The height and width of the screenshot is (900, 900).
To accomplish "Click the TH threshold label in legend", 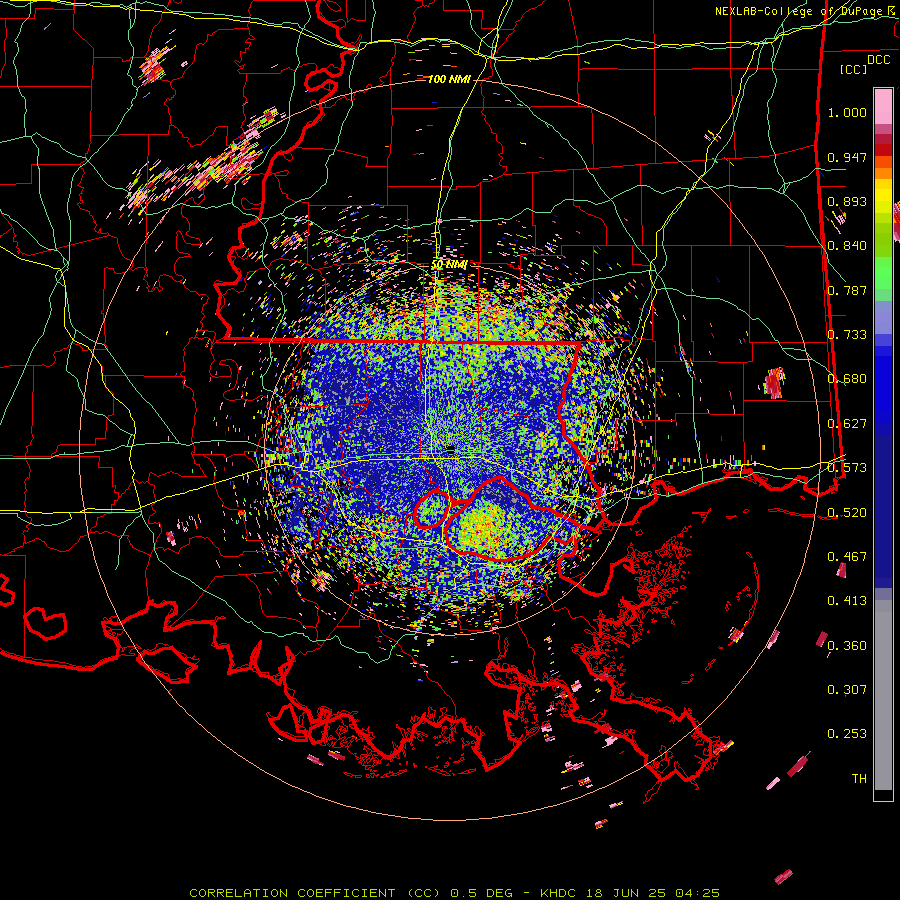I will 859,779.
